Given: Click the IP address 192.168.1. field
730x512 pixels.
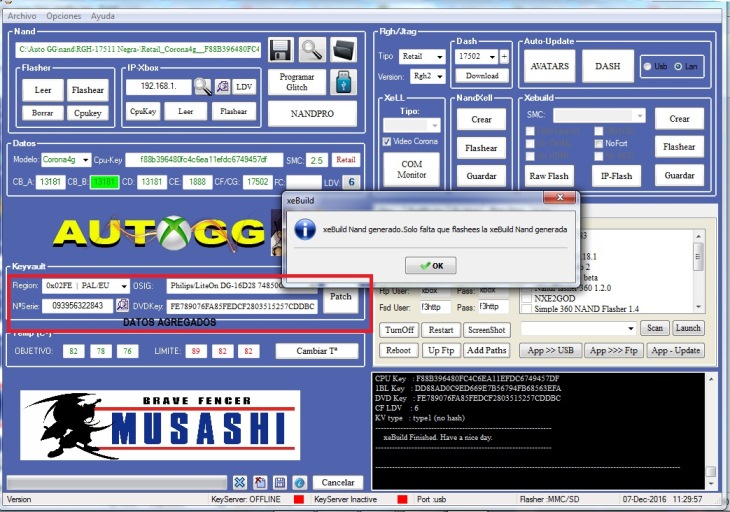Looking at the screenshot, I should pos(158,87).
